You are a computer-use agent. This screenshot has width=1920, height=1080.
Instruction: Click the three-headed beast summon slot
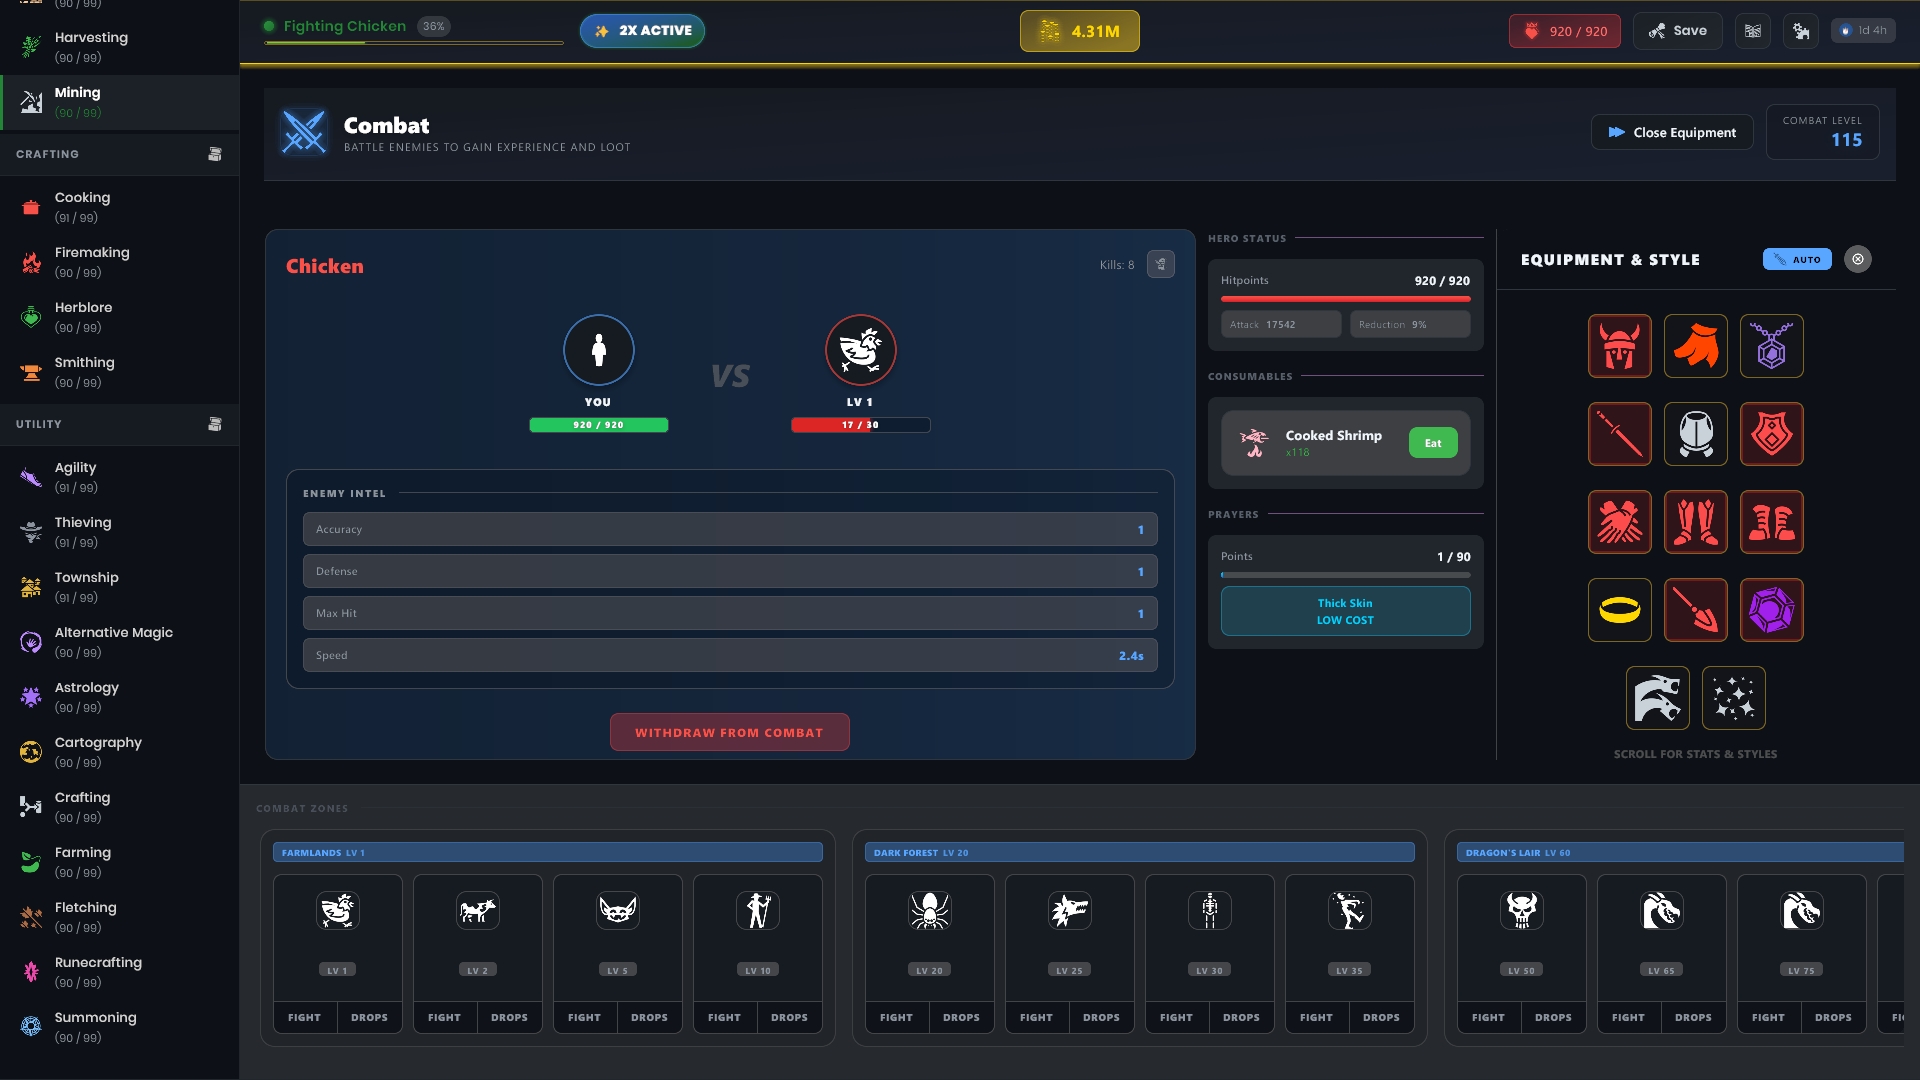click(1657, 698)
